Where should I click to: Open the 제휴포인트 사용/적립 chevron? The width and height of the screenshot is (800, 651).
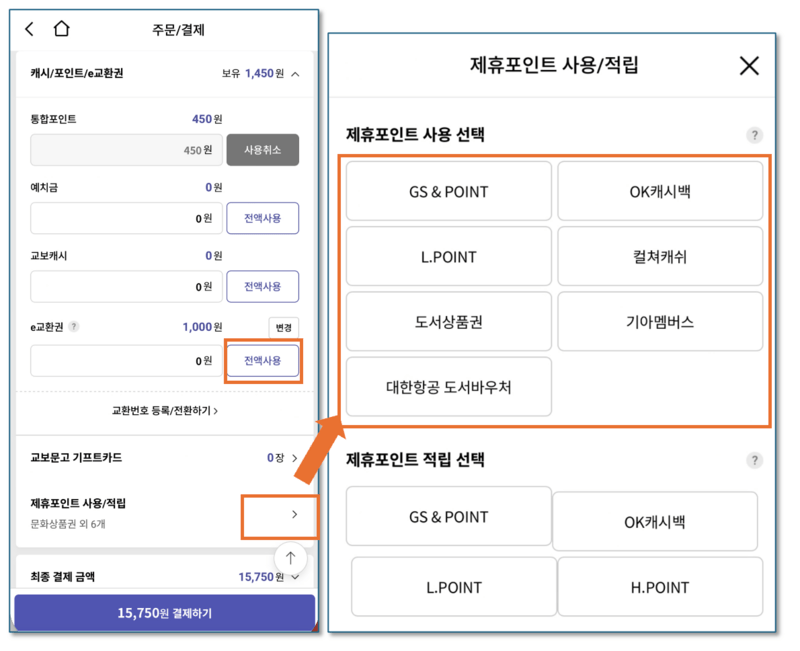tap(294, 514)
